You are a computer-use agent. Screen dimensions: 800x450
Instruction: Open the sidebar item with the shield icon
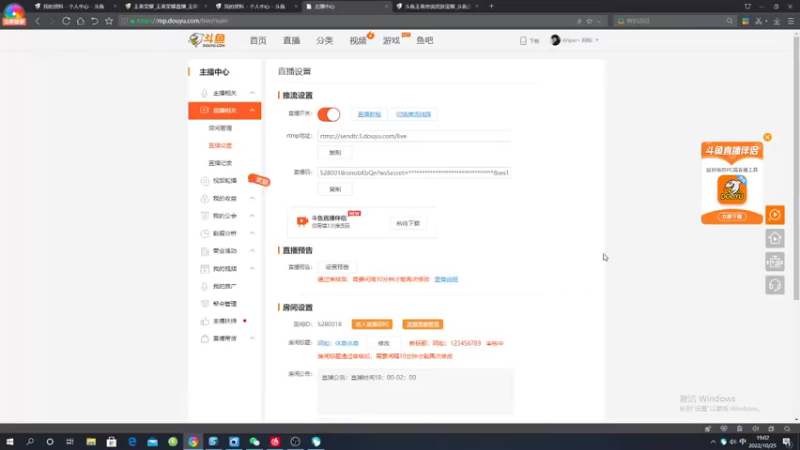pos(224,304)
